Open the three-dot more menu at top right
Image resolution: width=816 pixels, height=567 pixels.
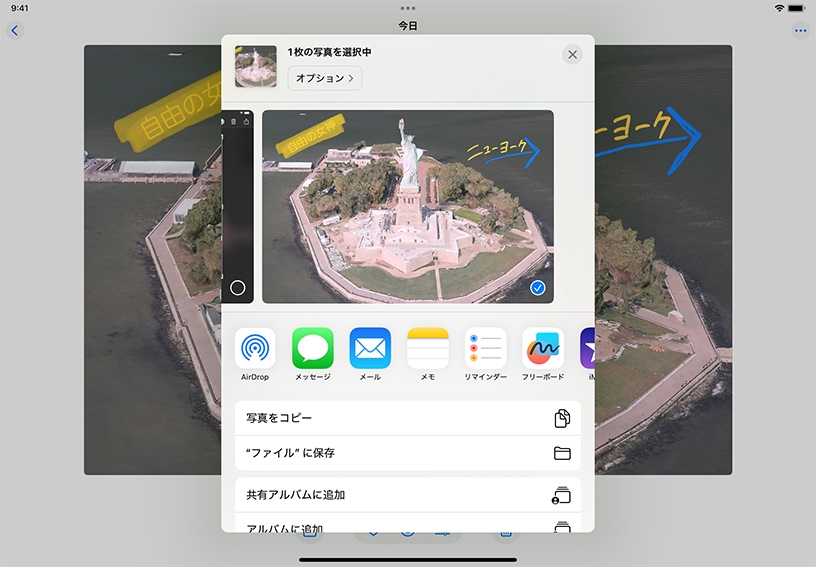(x=799, y=31)
